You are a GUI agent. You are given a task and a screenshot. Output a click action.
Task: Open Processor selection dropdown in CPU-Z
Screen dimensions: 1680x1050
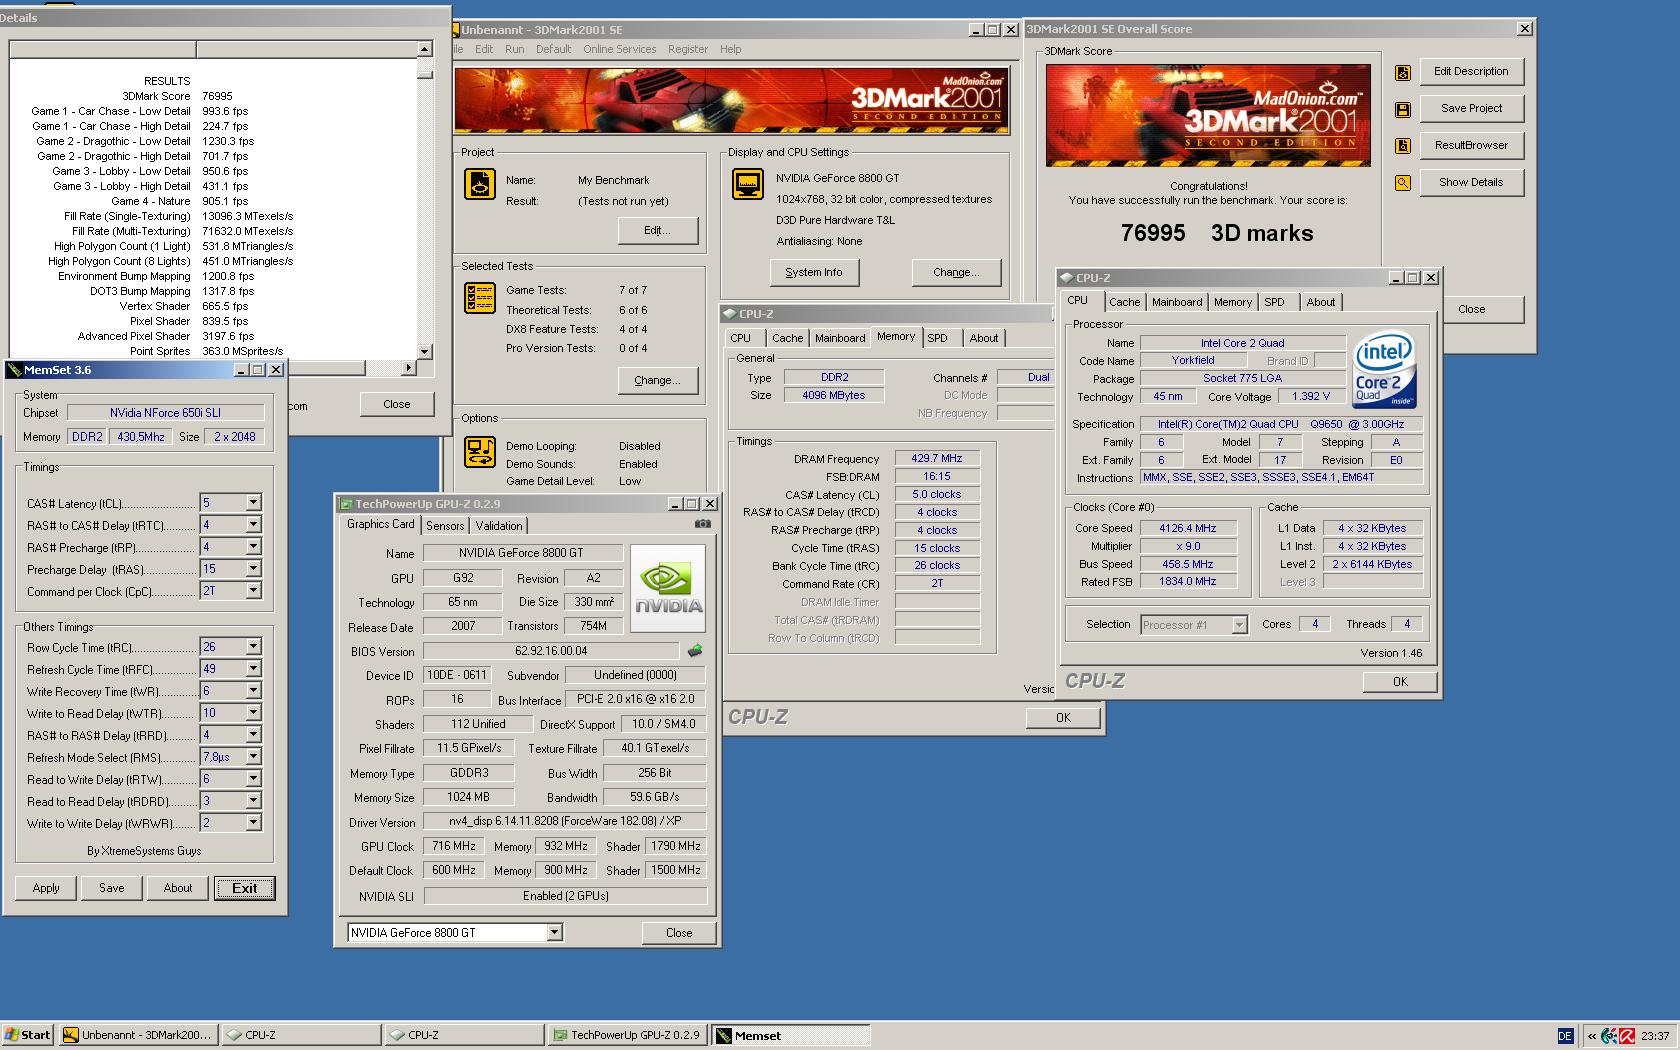click(1239, 625)
